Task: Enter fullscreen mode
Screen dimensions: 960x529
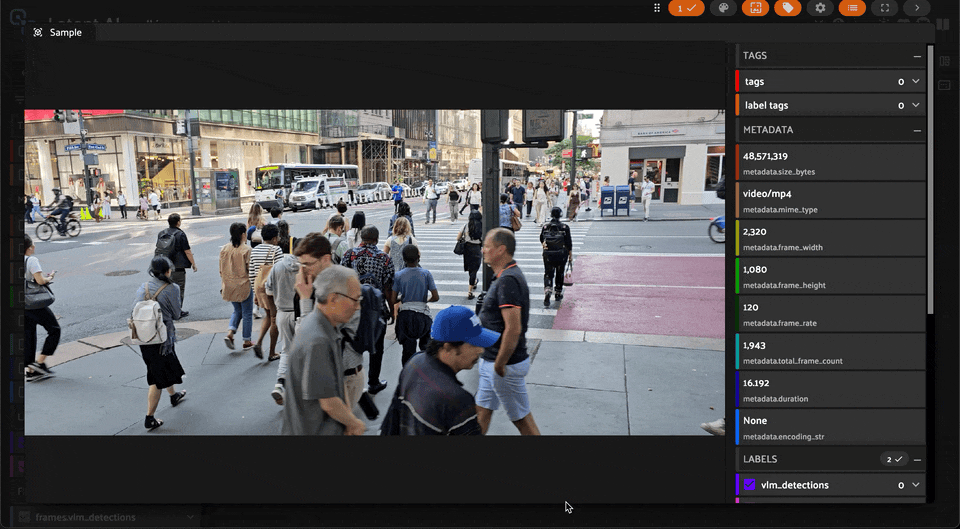Action: click(884, 8)
